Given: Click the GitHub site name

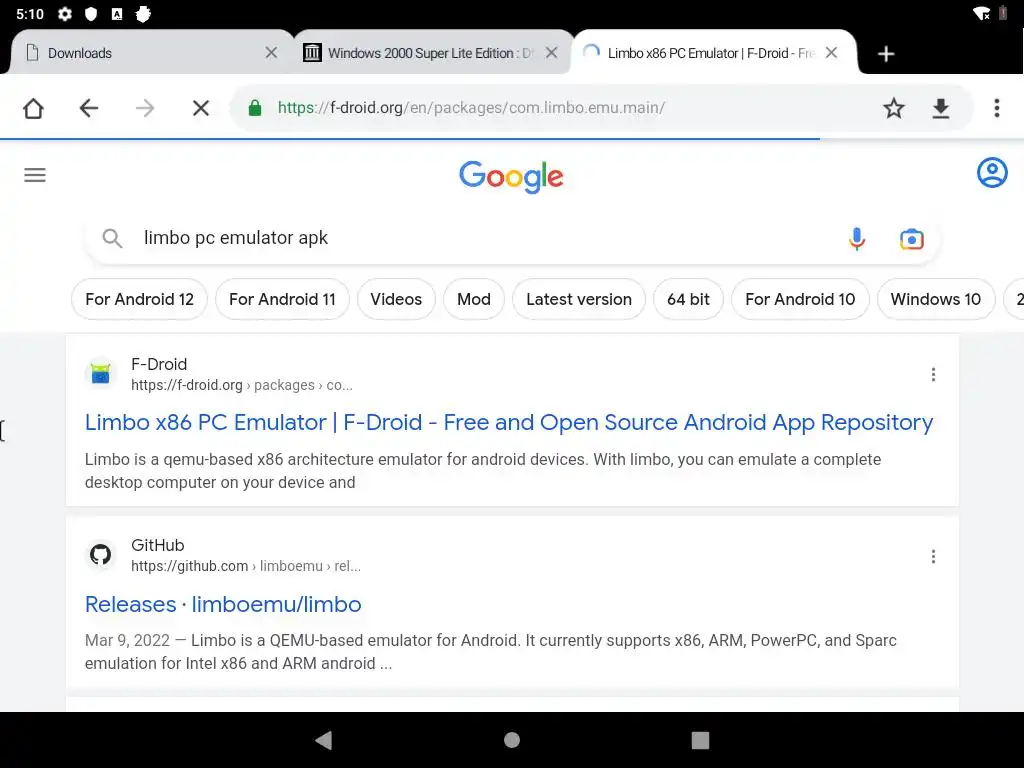Looking at the screenshot, I should click(157, 545).
